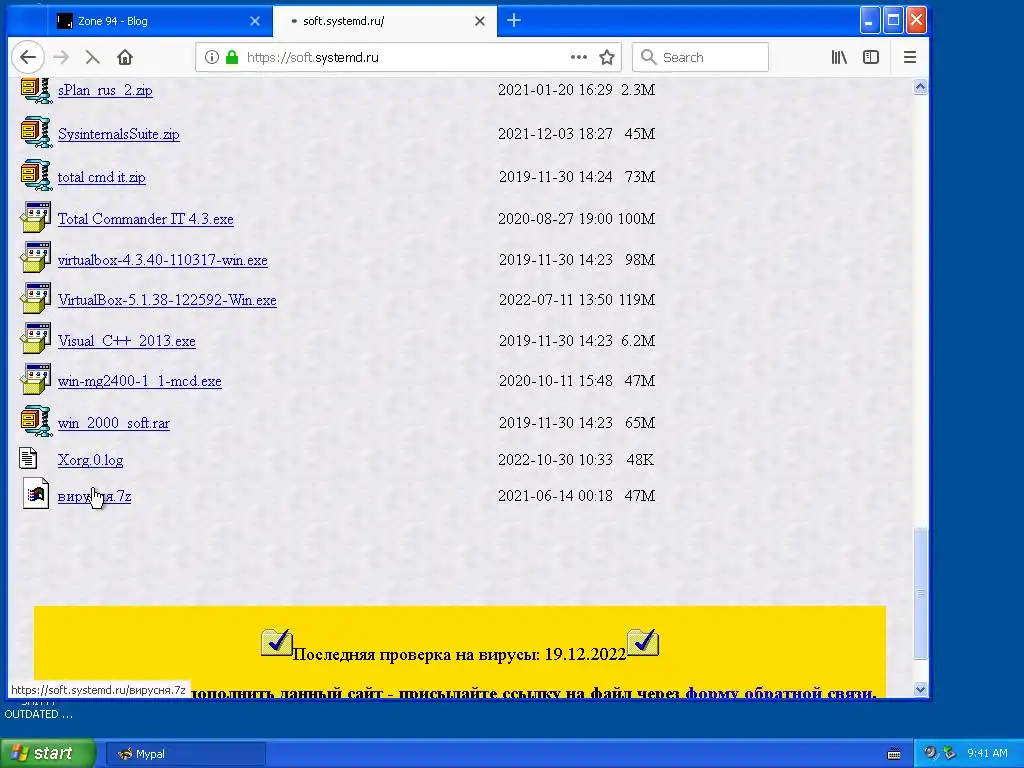The width and height of the screenshot is (1024, 768).
Task: Download Total Commander IT 4.3.exe
Action: 146,219
